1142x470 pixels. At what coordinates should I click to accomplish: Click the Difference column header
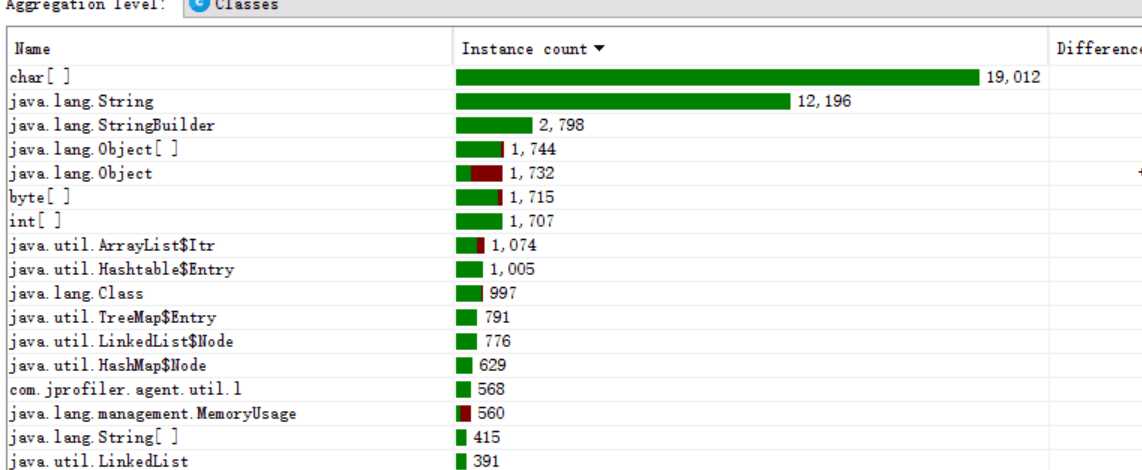tap(1098, 49)
